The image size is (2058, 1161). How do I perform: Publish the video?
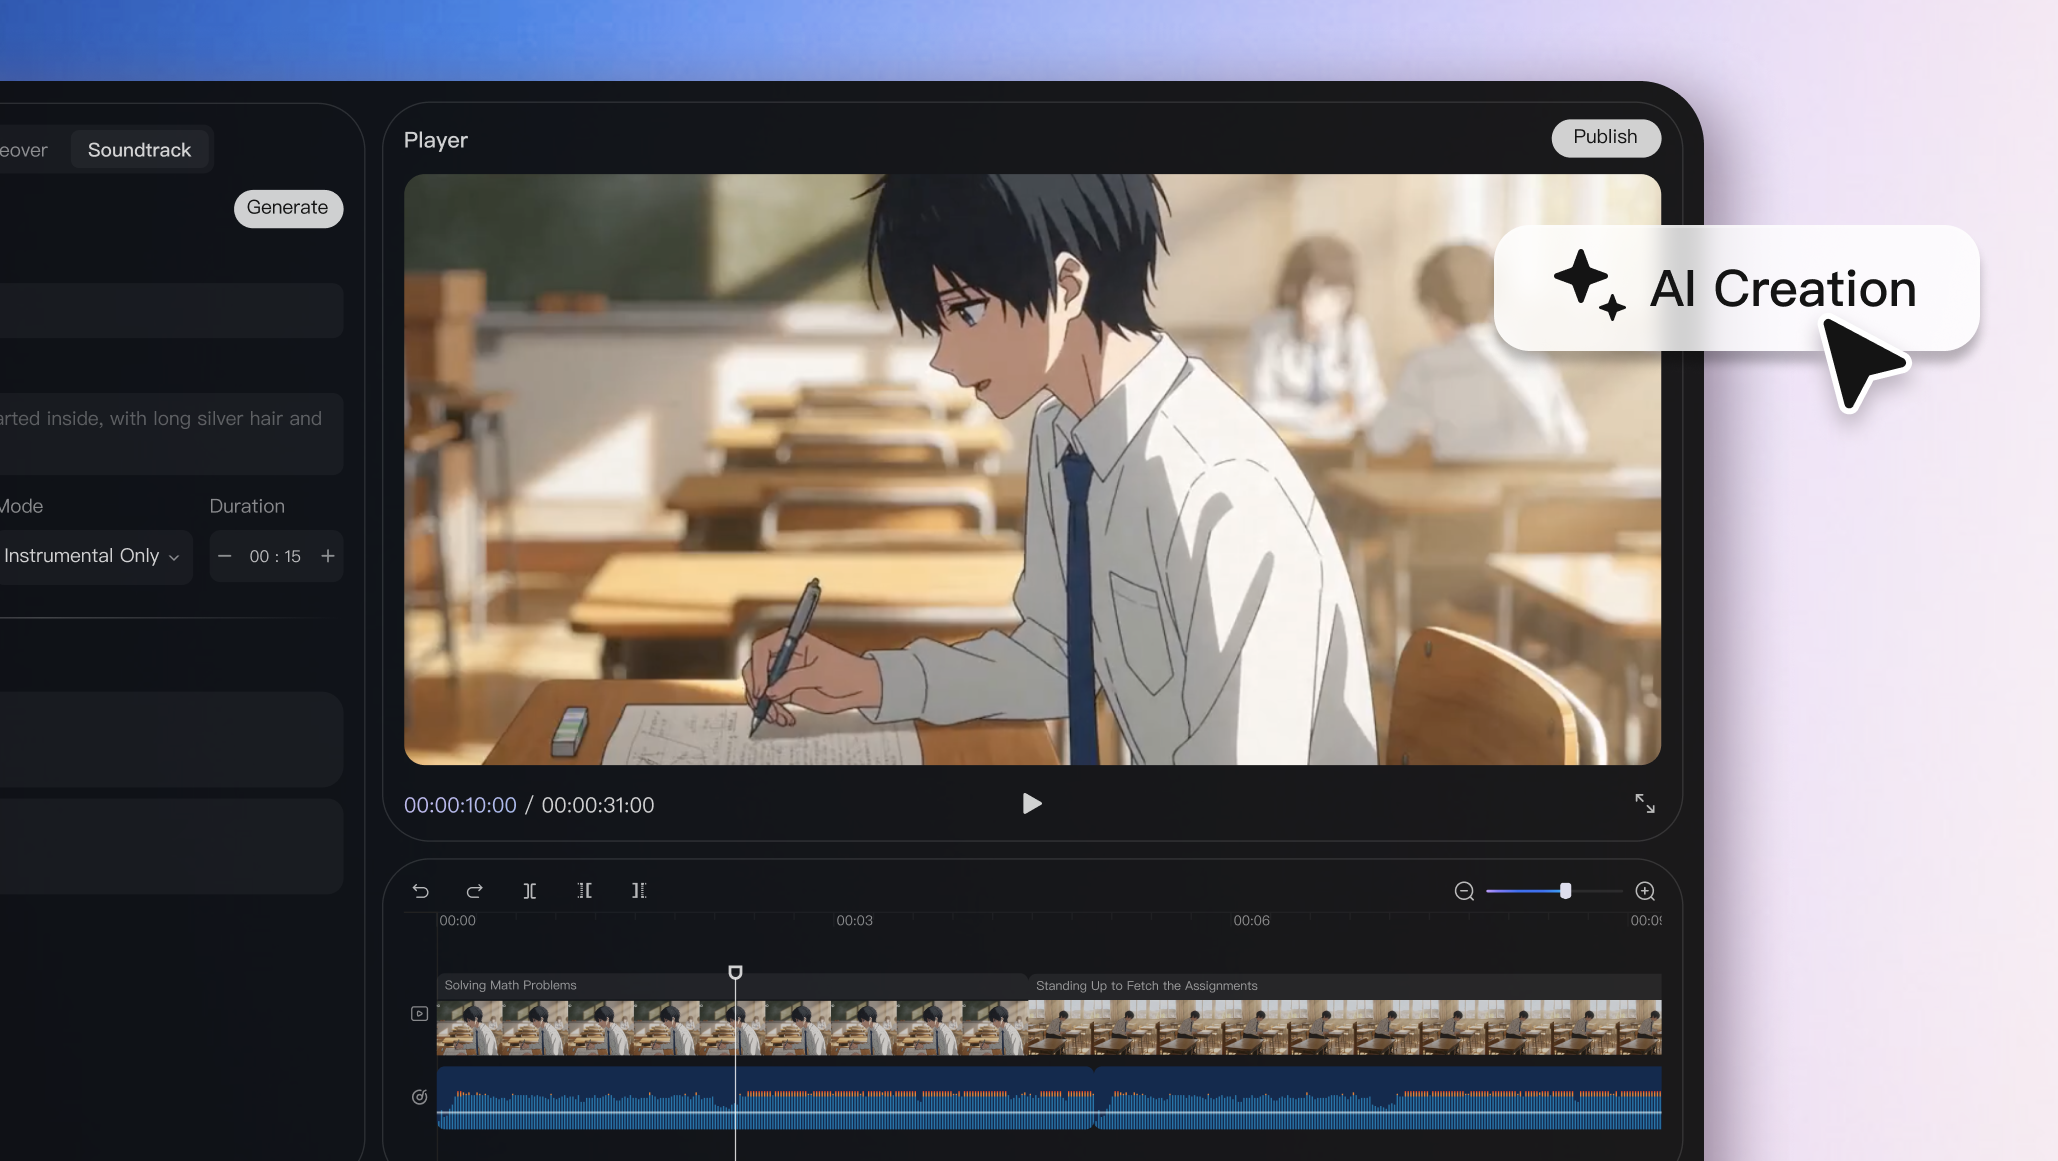pos(1605,137)
